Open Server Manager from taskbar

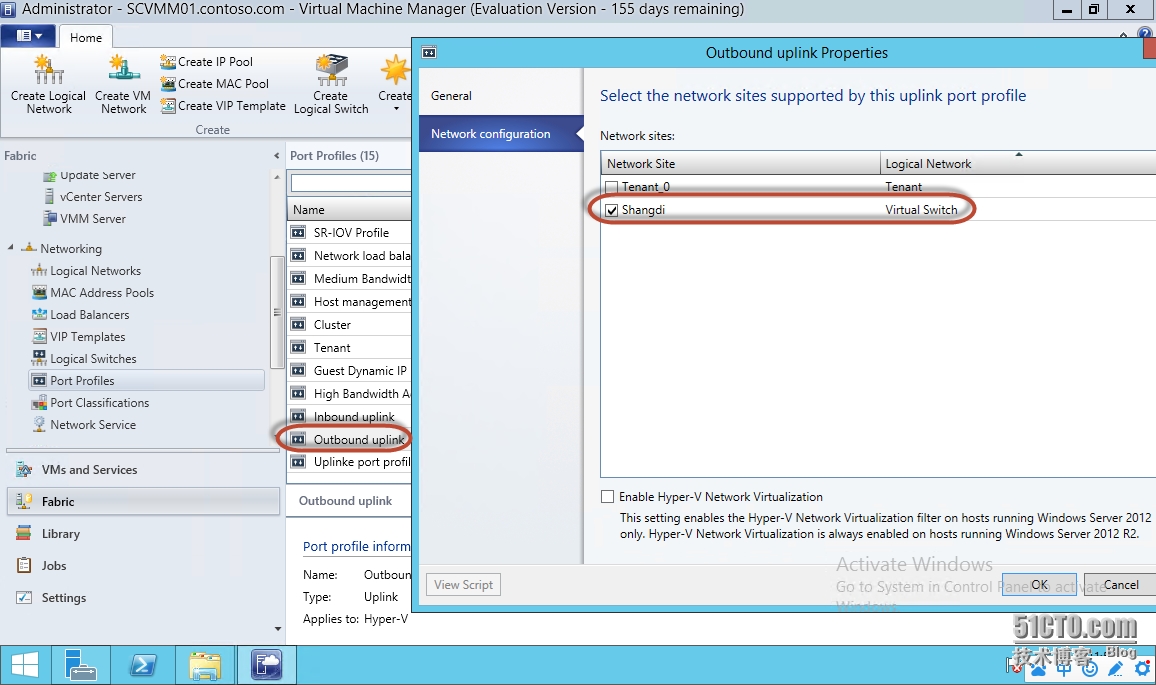click(x=80, y=665)
